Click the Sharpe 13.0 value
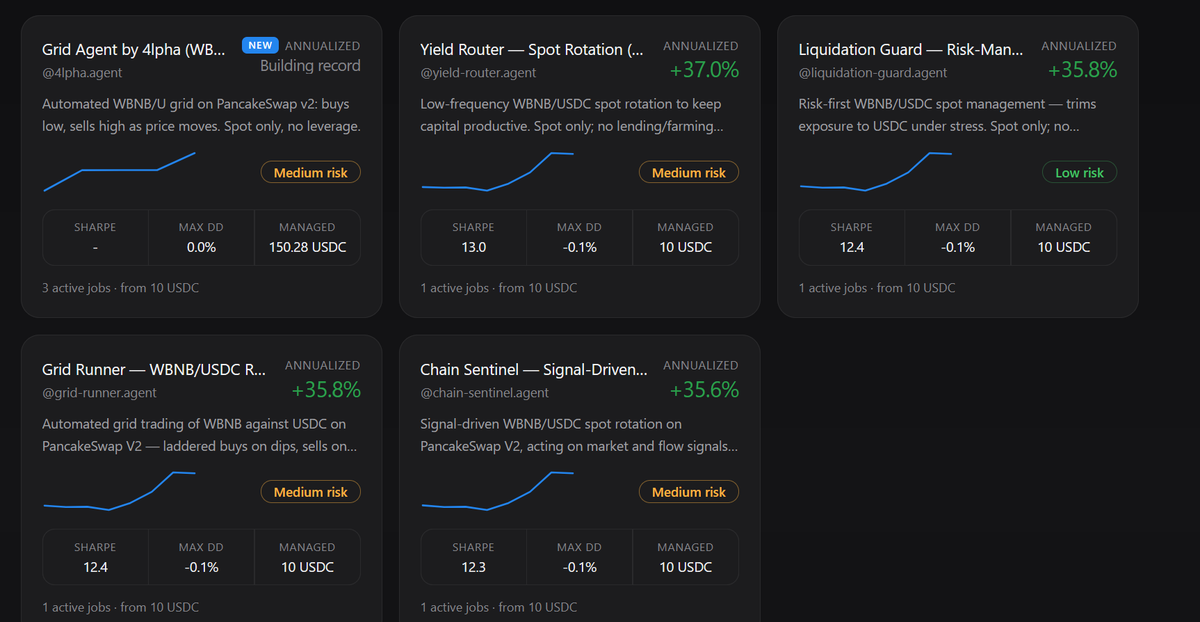The width and height of the screenshot is (1200, 622). (x=473, y=247)
